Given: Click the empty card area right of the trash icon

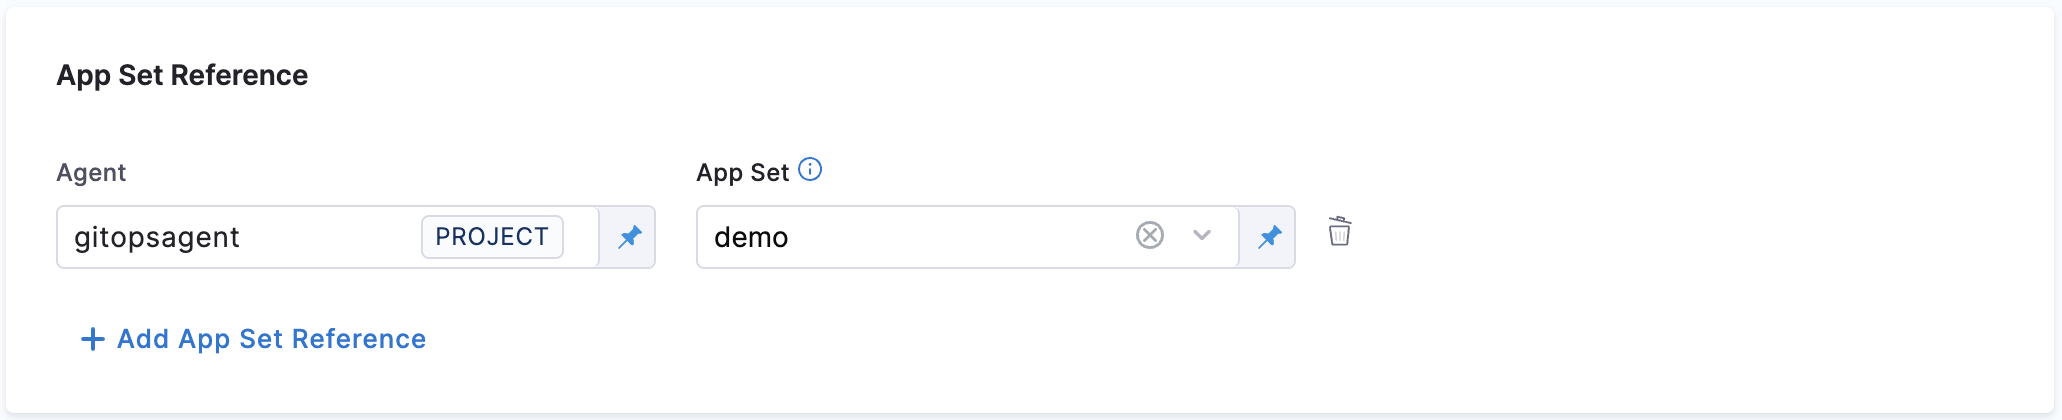Looking at the screenshot, I should [x=1700, y=237].
